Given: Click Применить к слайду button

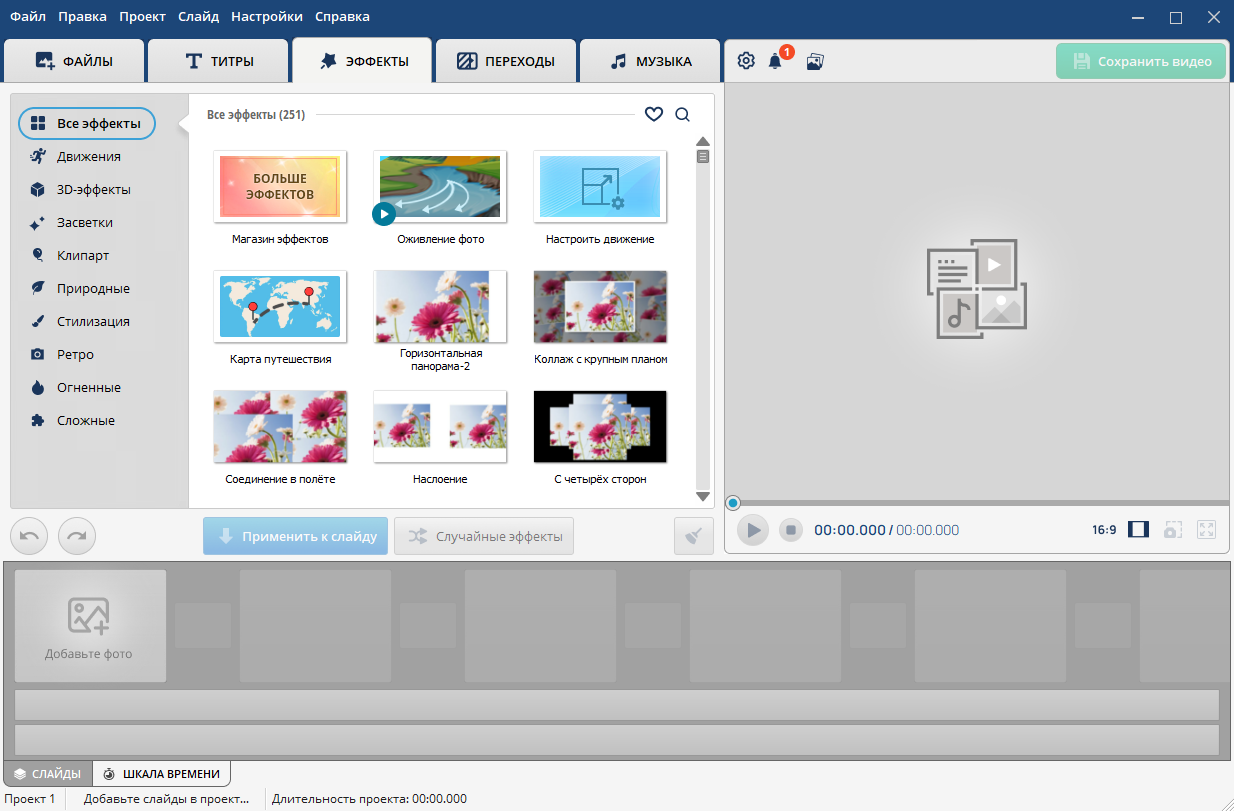Looking at the screenshot, I should tap(295, 536).
